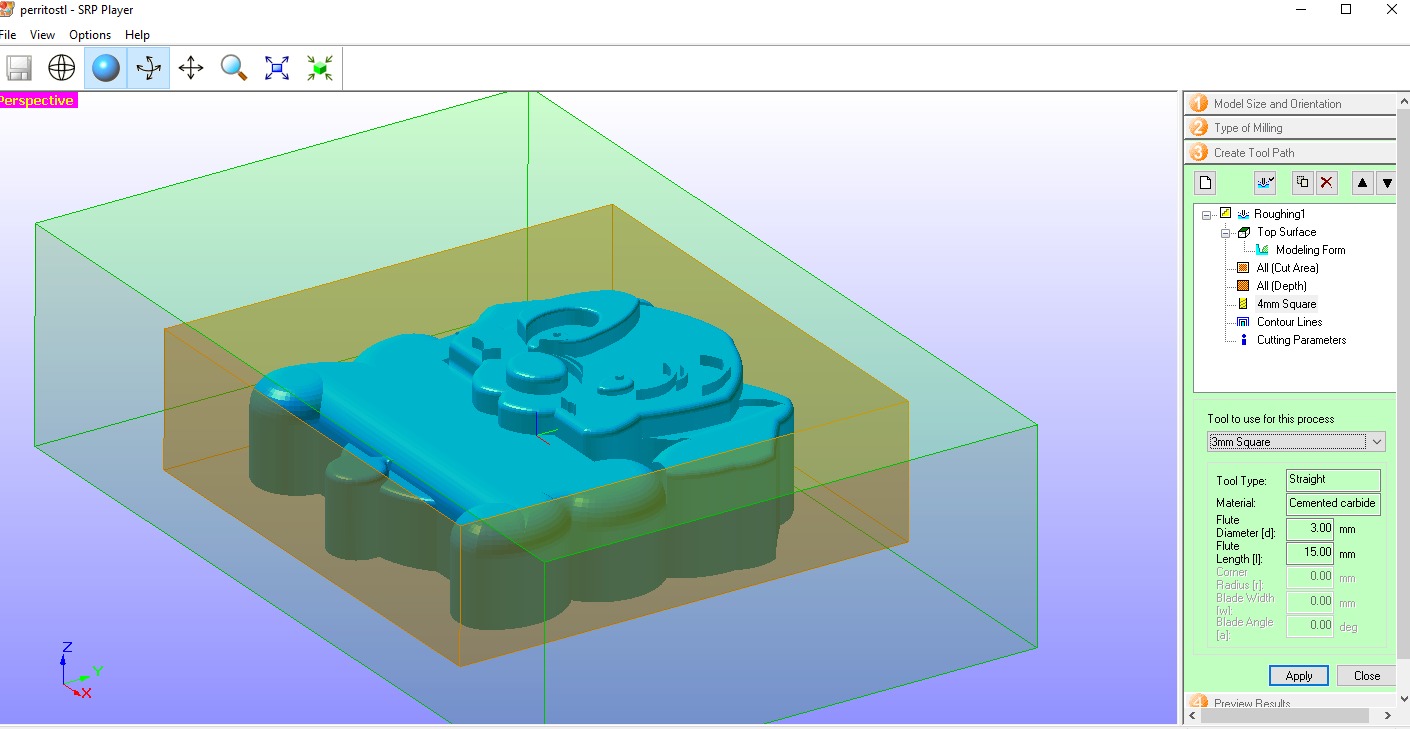
Task: Create a new process with blank page icon
Action: tap(1206, 182)
